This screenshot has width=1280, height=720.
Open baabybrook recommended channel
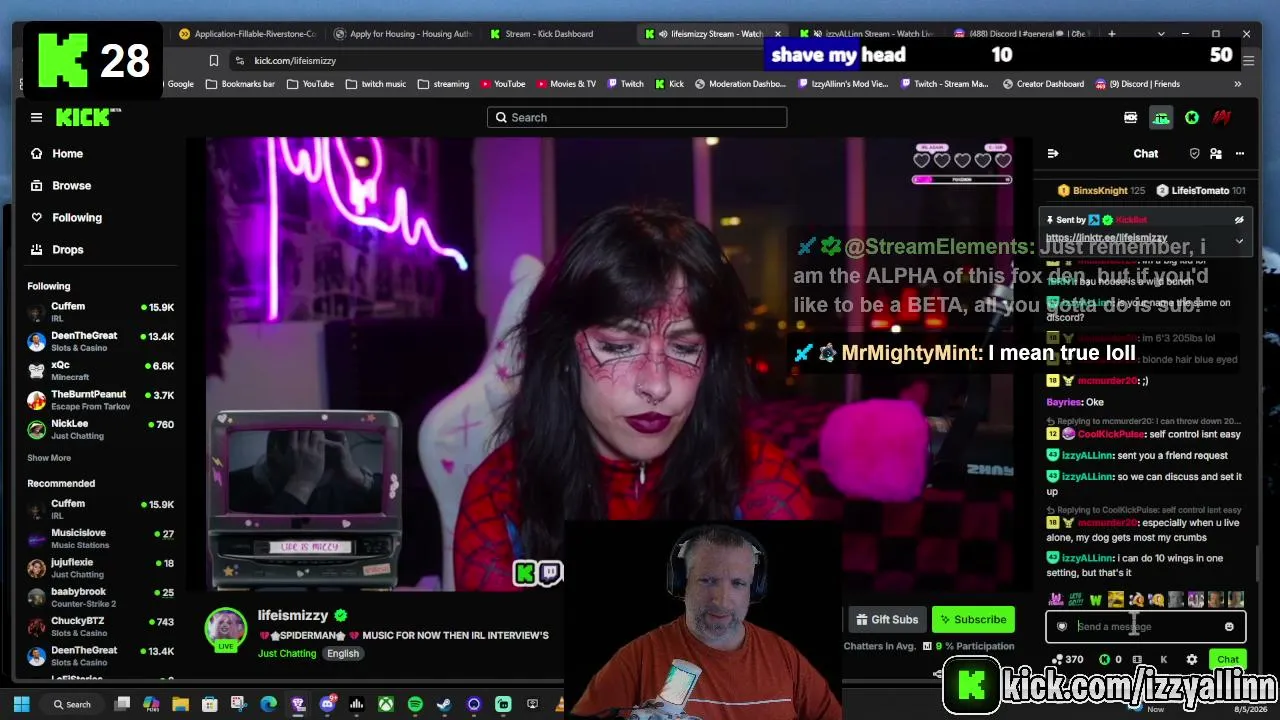point(100,597)
